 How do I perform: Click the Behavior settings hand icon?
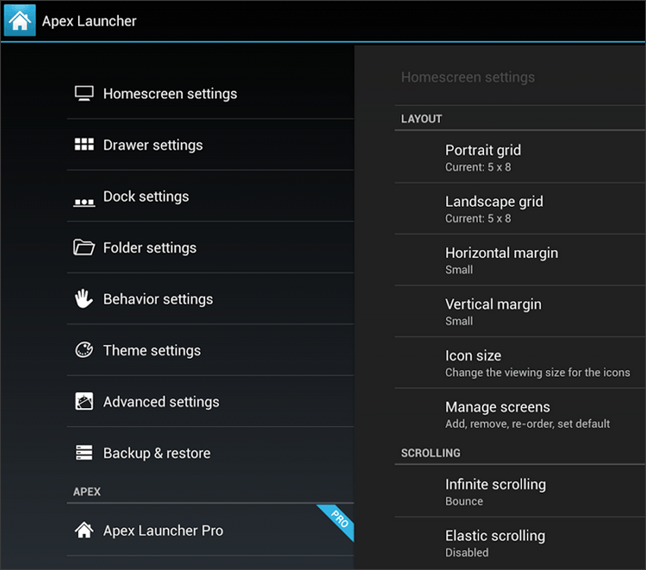tap(84, 299)
